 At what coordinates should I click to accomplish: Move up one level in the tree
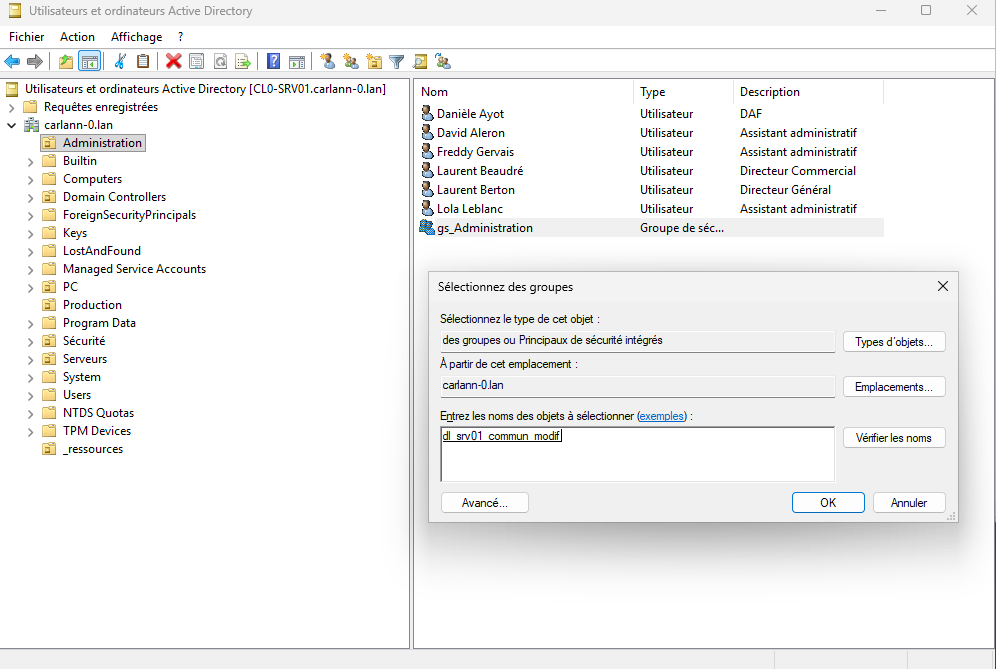[x=65, y=62]
